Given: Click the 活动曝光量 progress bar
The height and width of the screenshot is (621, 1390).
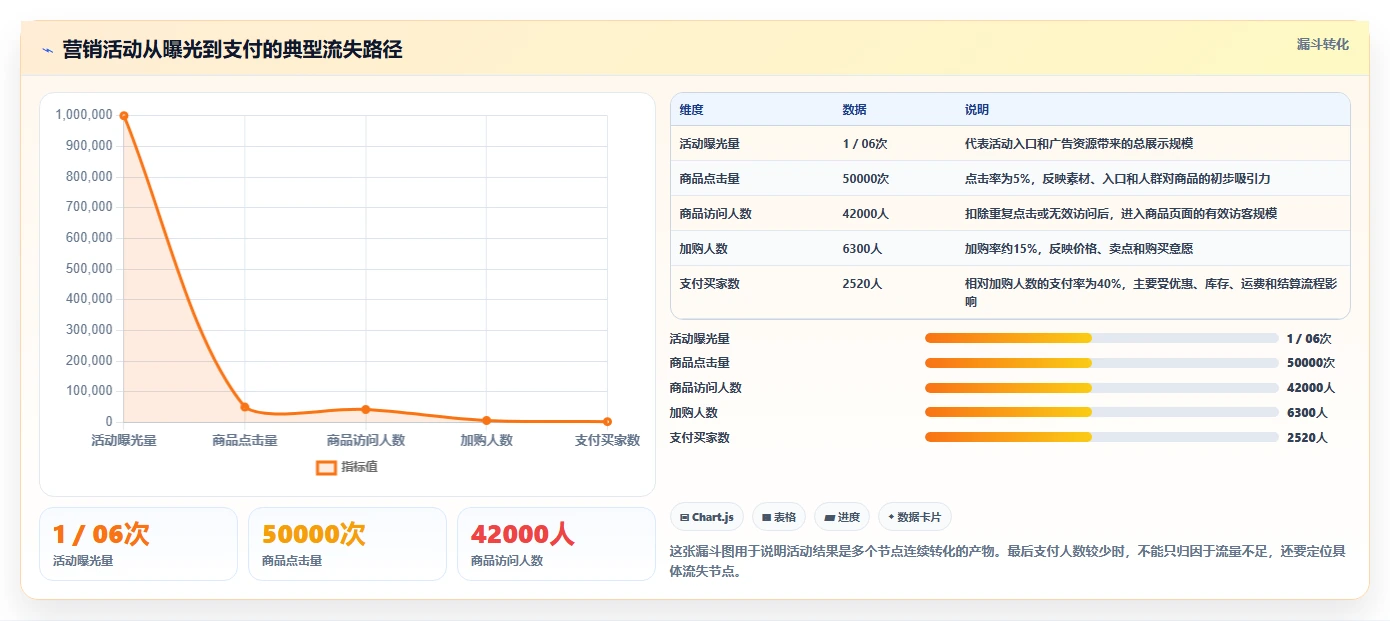Looking at the screenshot, I should coord(1102,338).
